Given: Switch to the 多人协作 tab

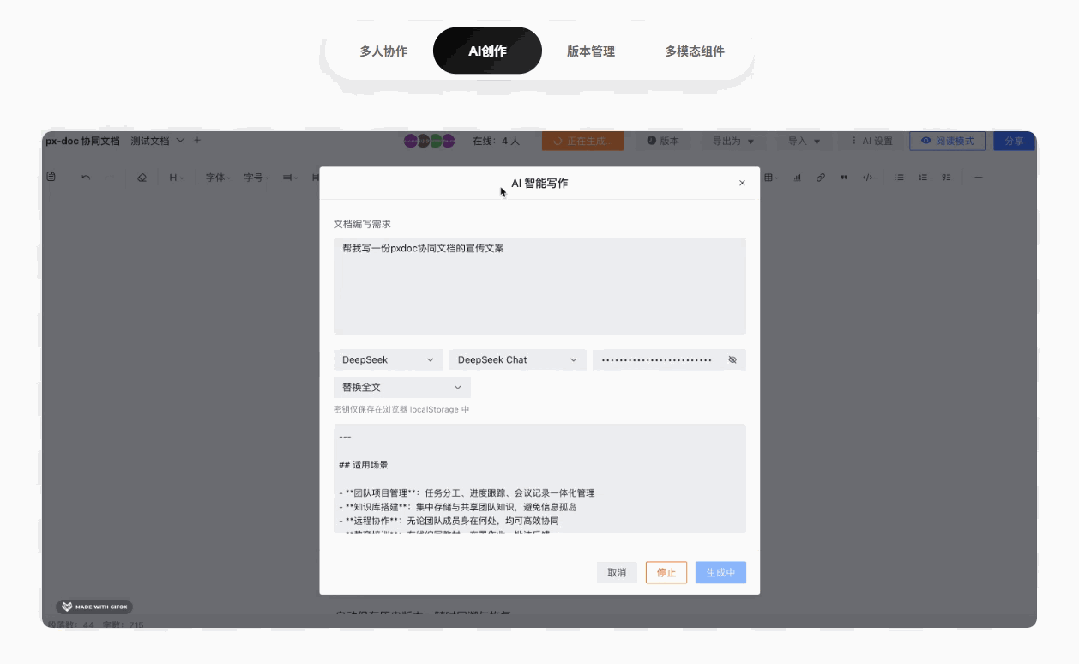Looking at the screenshot, I should tap(383, 51).
